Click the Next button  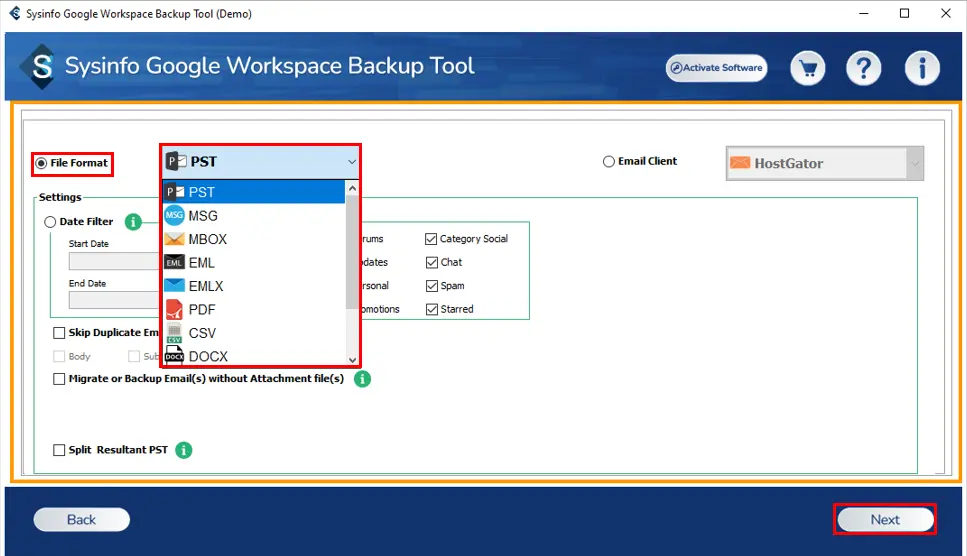click(x=884, y=520)
